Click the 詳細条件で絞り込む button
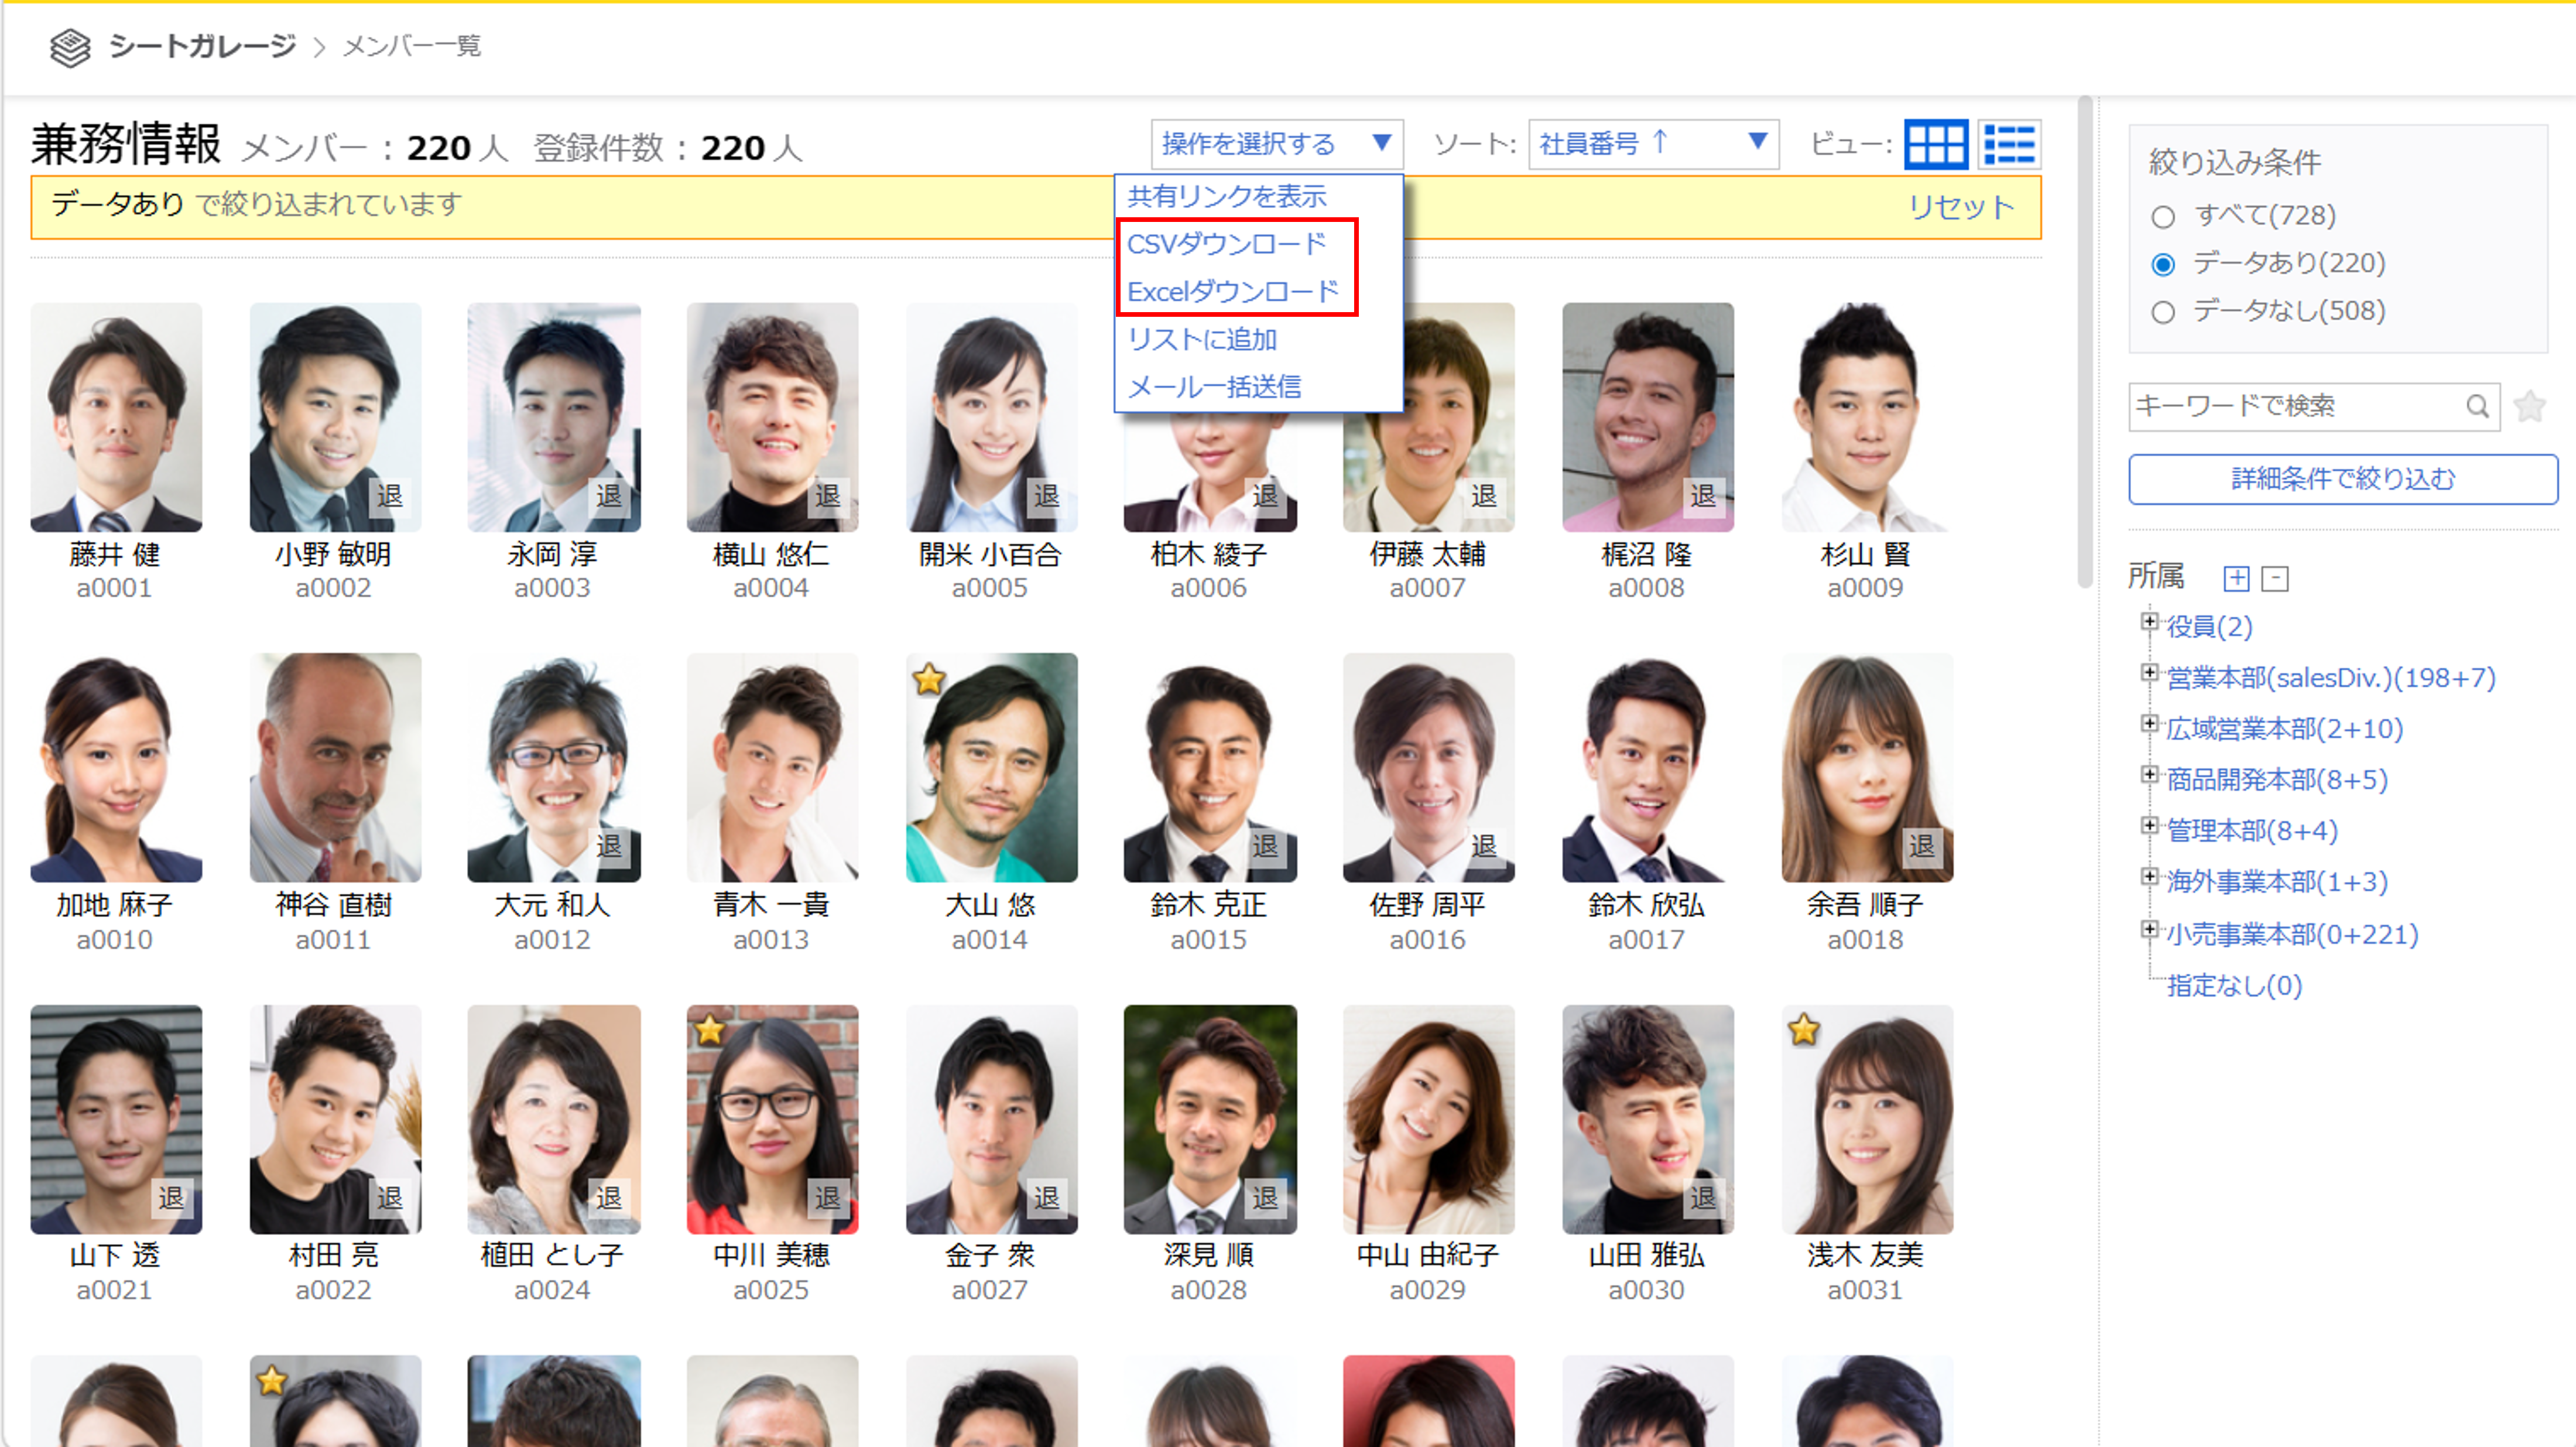The width and height of the screenshot is (2576, 1447). (2343, 479)
